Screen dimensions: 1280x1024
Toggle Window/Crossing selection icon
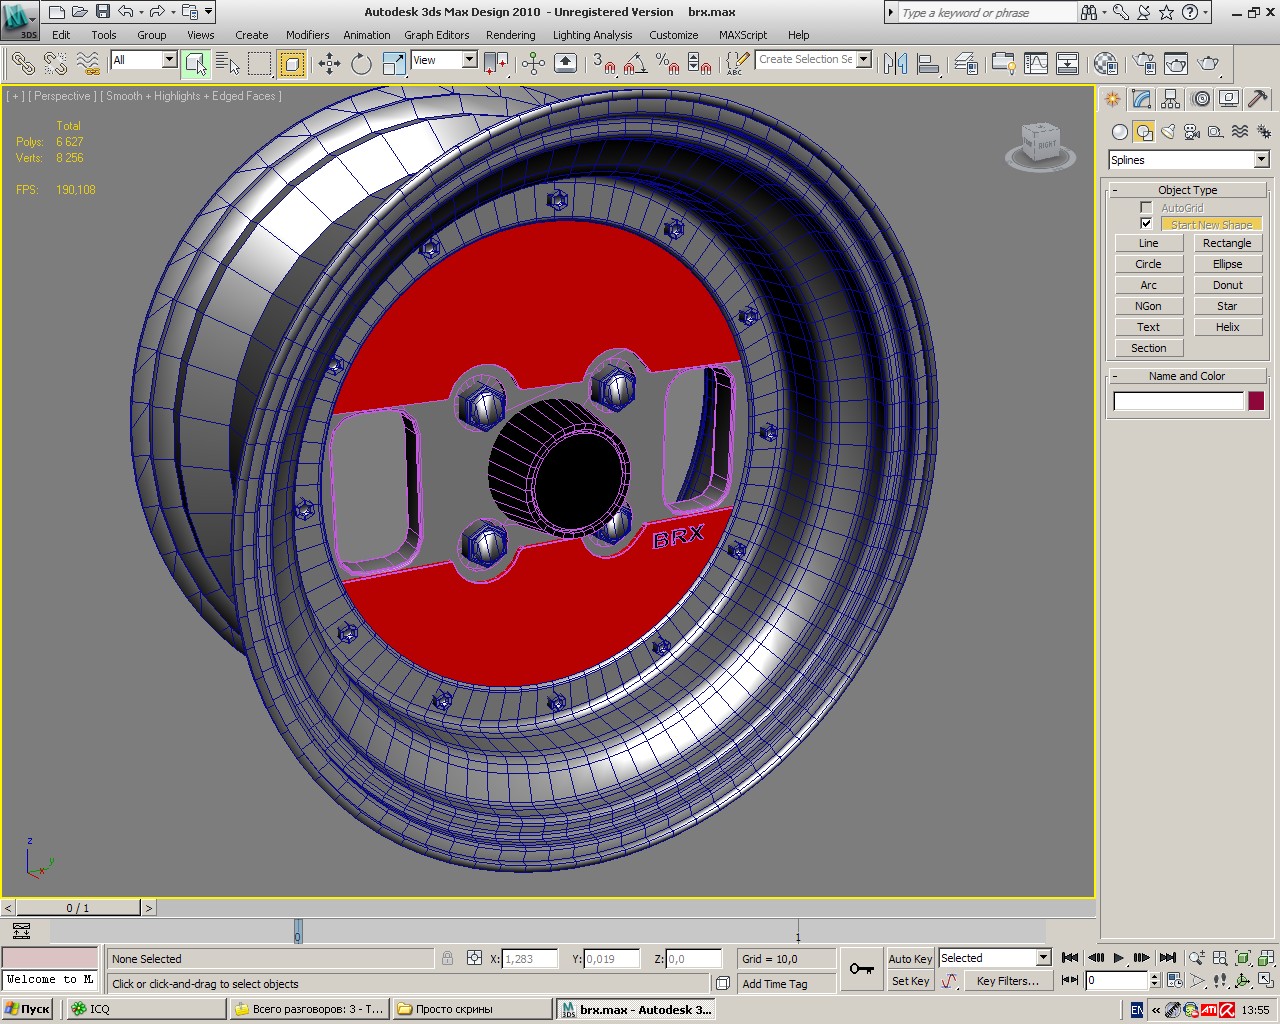click(292, 63)
